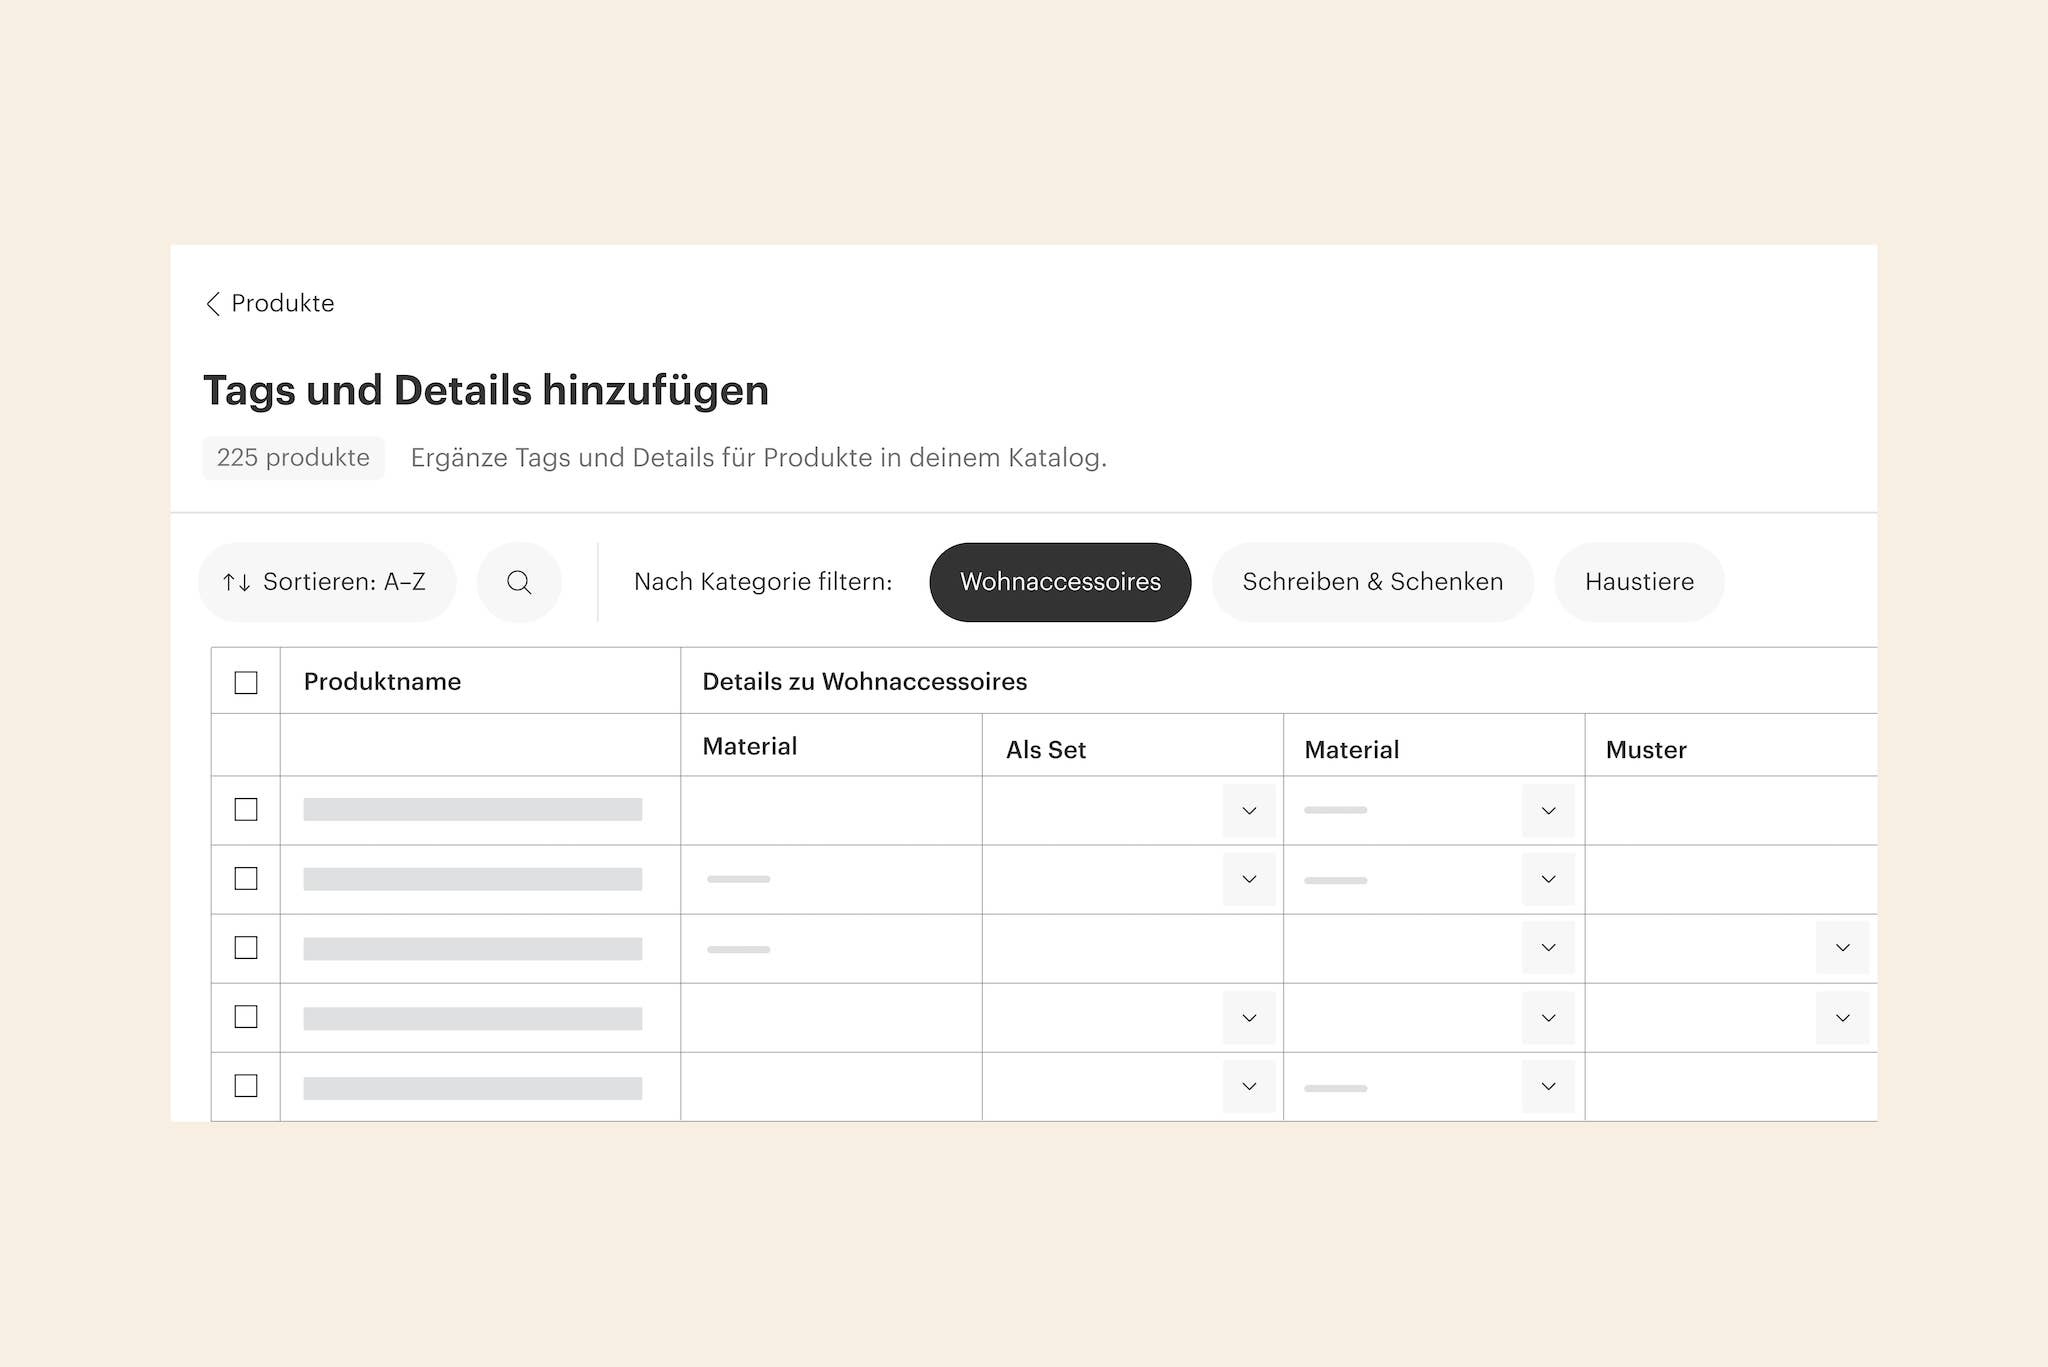The height and width of the screenshot is (1367, 2048).
Task: Expand Als Set dropdown in fifth row
Action: 1248,1086
